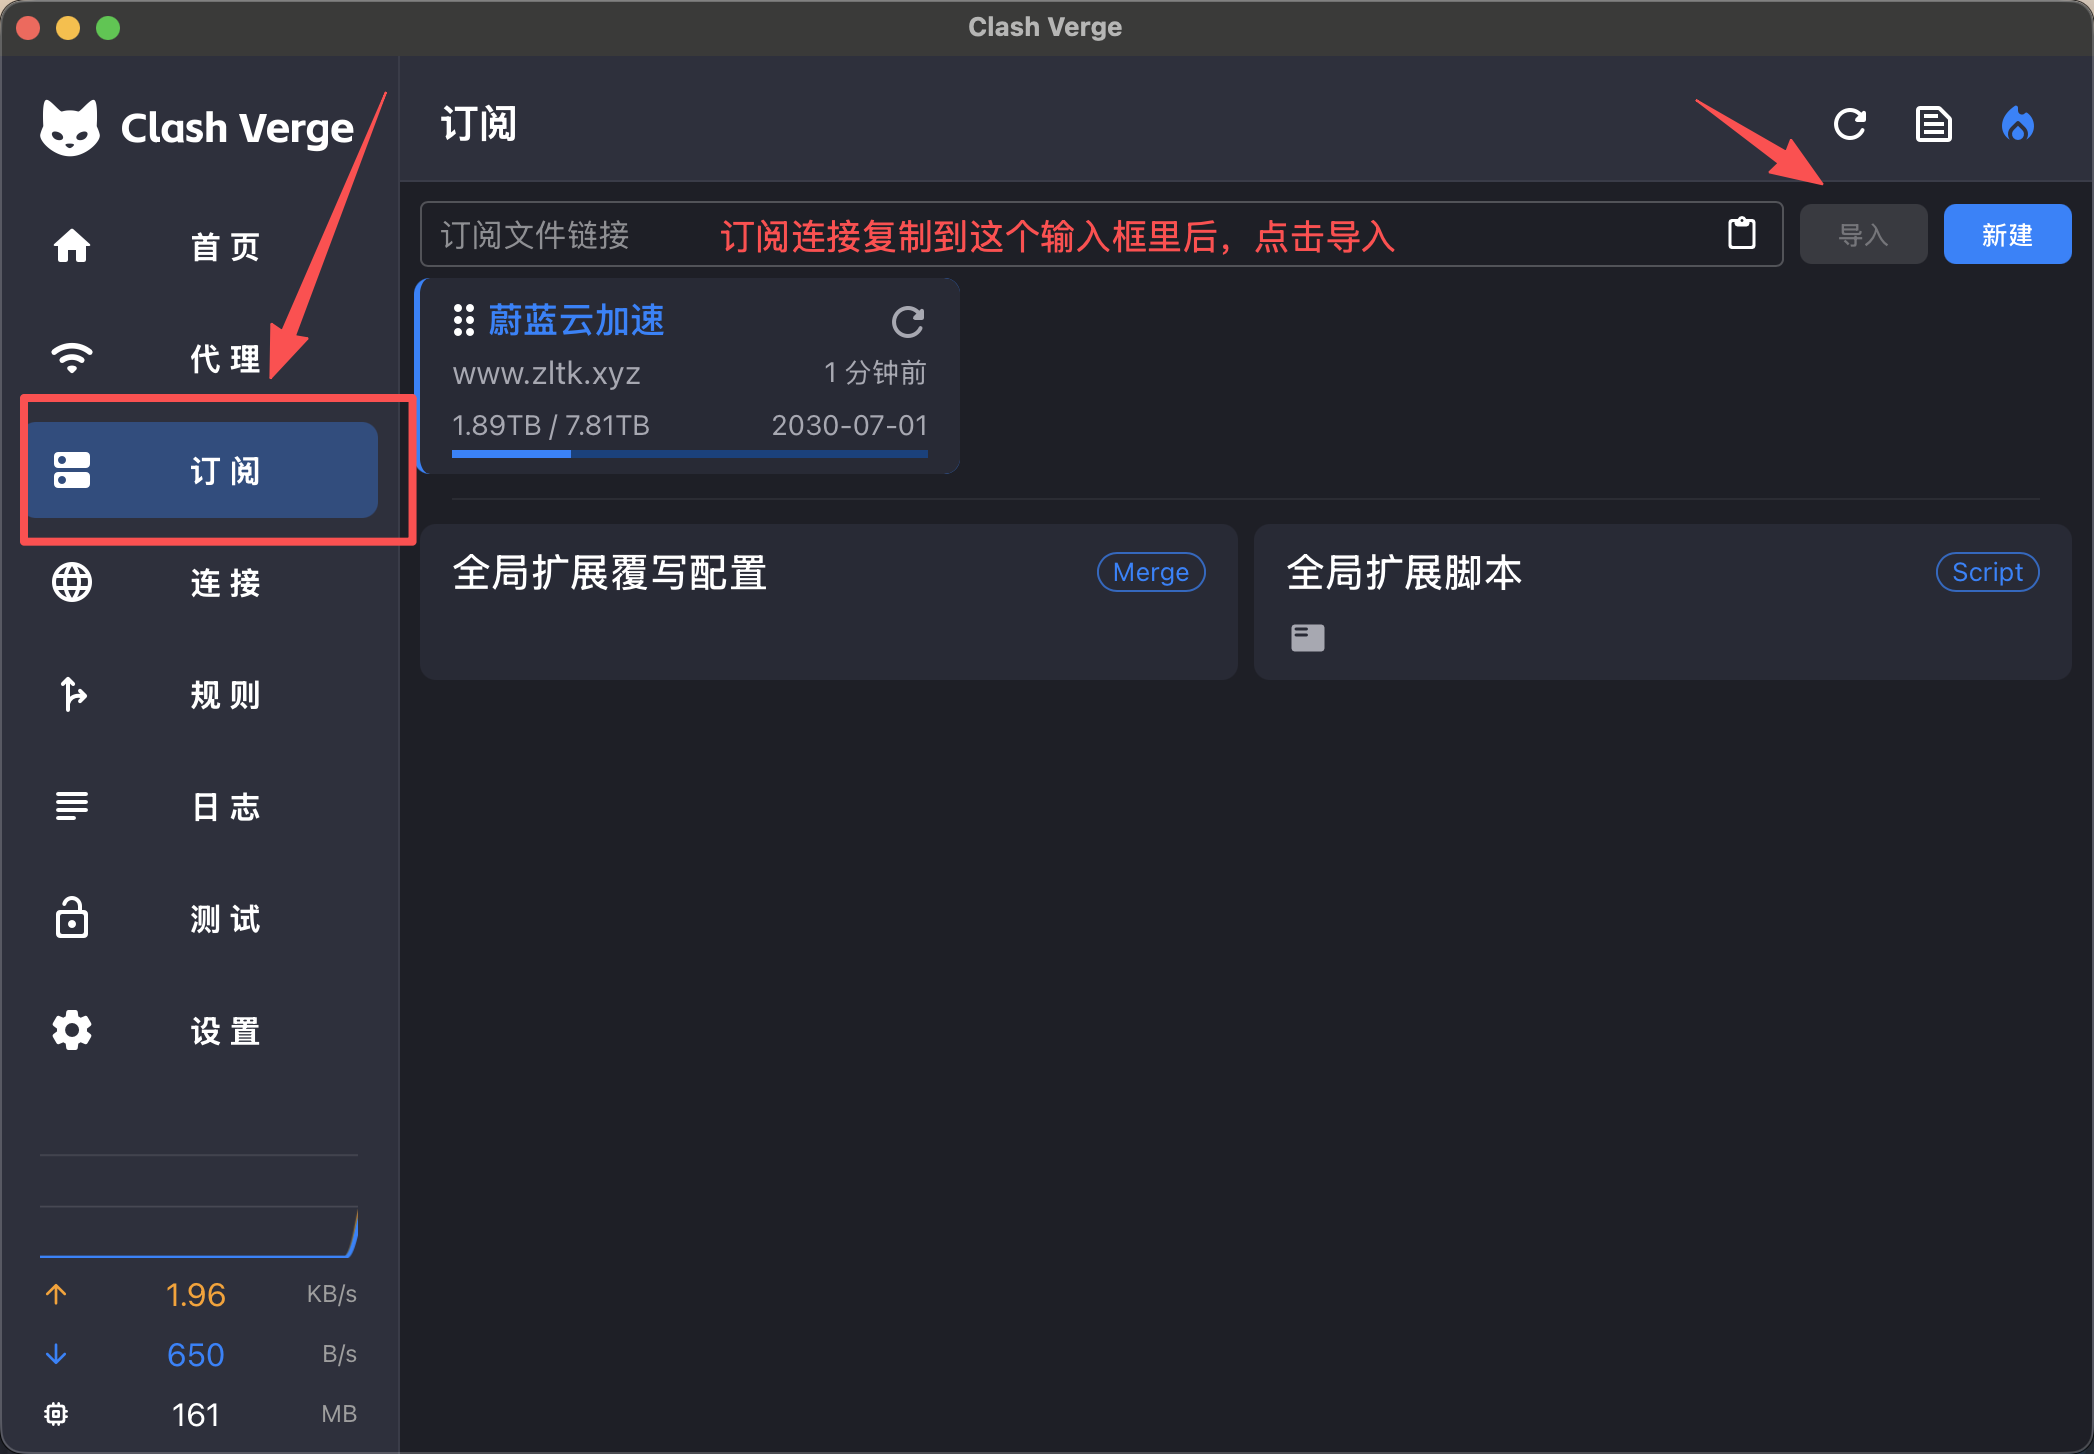Click the 导入 import button
2094x1454 pixels.
pos(1862,235)
